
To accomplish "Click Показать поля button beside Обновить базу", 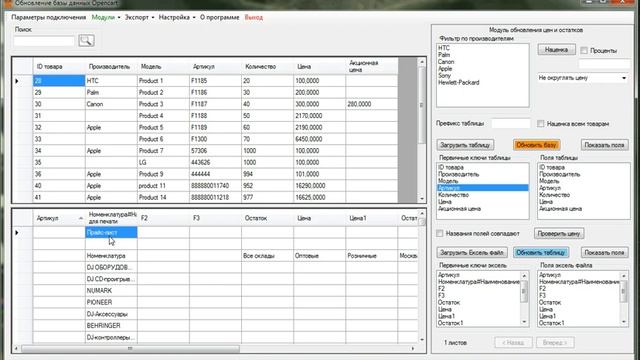I will 604,145.
